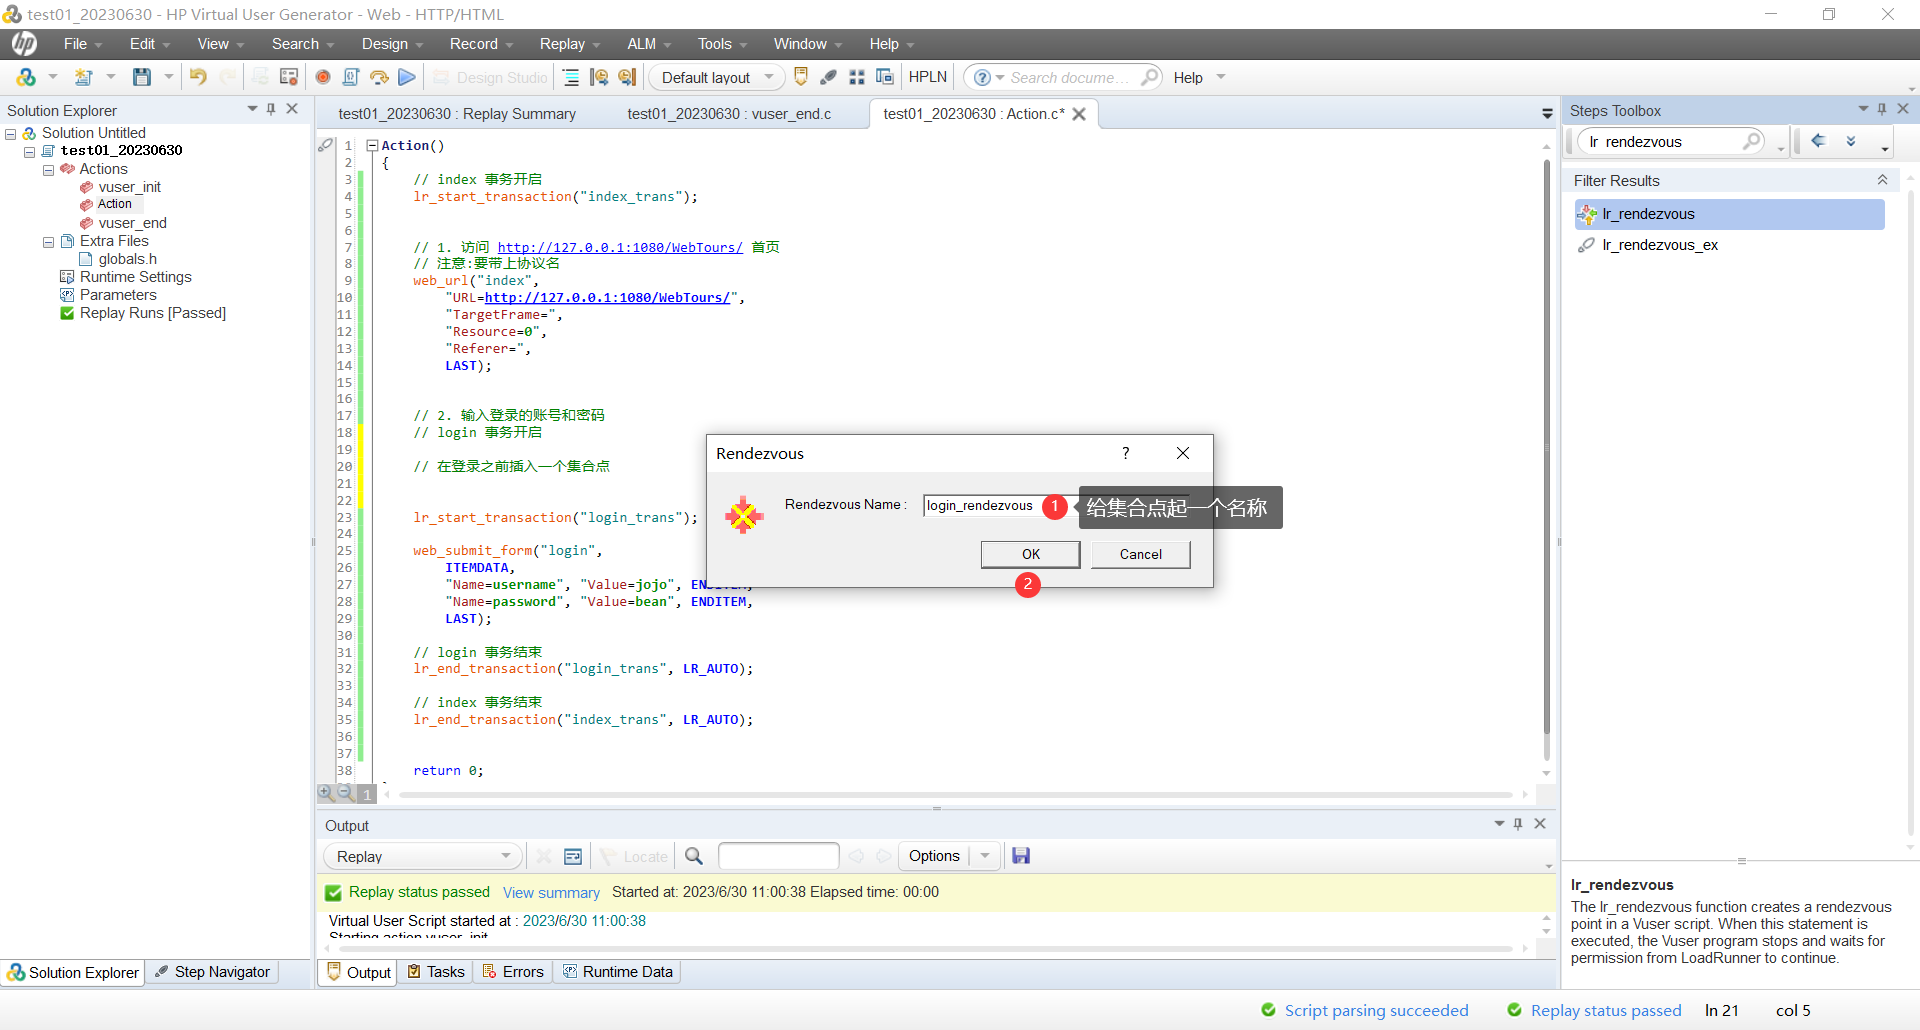Open the Runtime Data tab

618,972
